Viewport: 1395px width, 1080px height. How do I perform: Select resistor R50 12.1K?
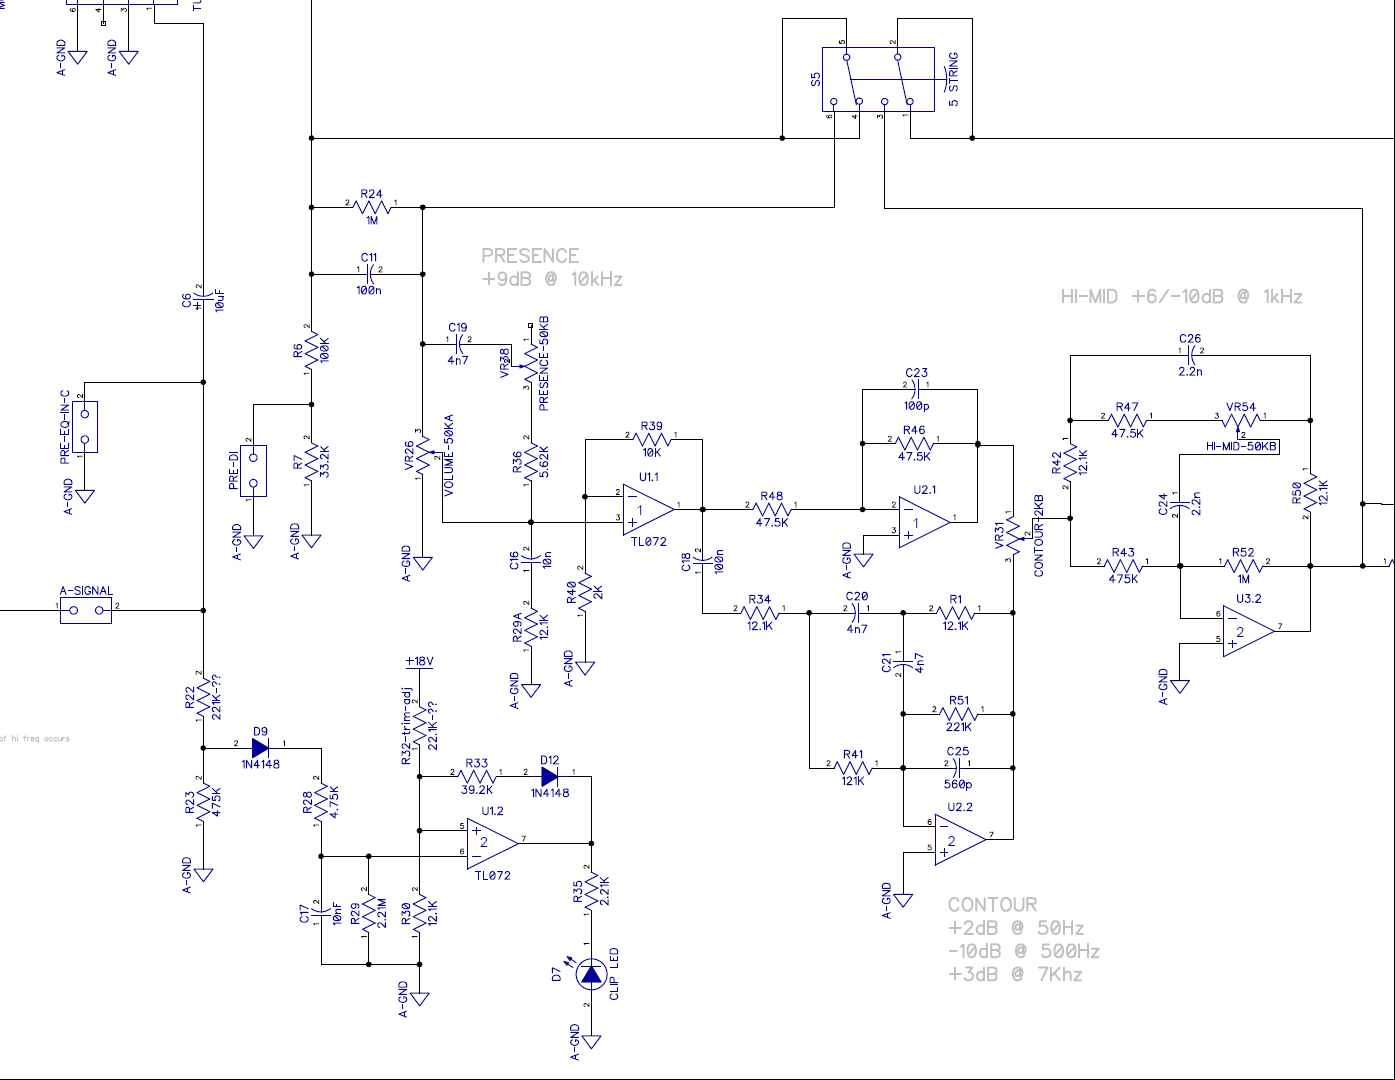1310,493
